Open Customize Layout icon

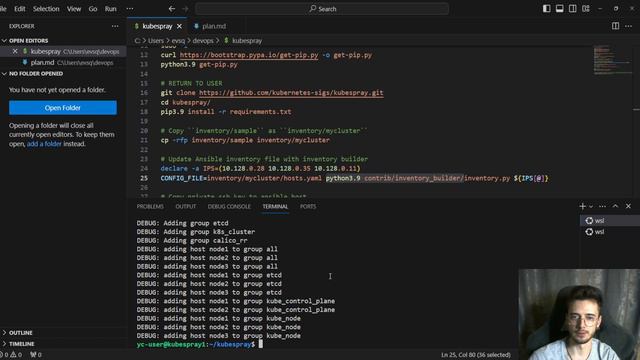(586, 9)
